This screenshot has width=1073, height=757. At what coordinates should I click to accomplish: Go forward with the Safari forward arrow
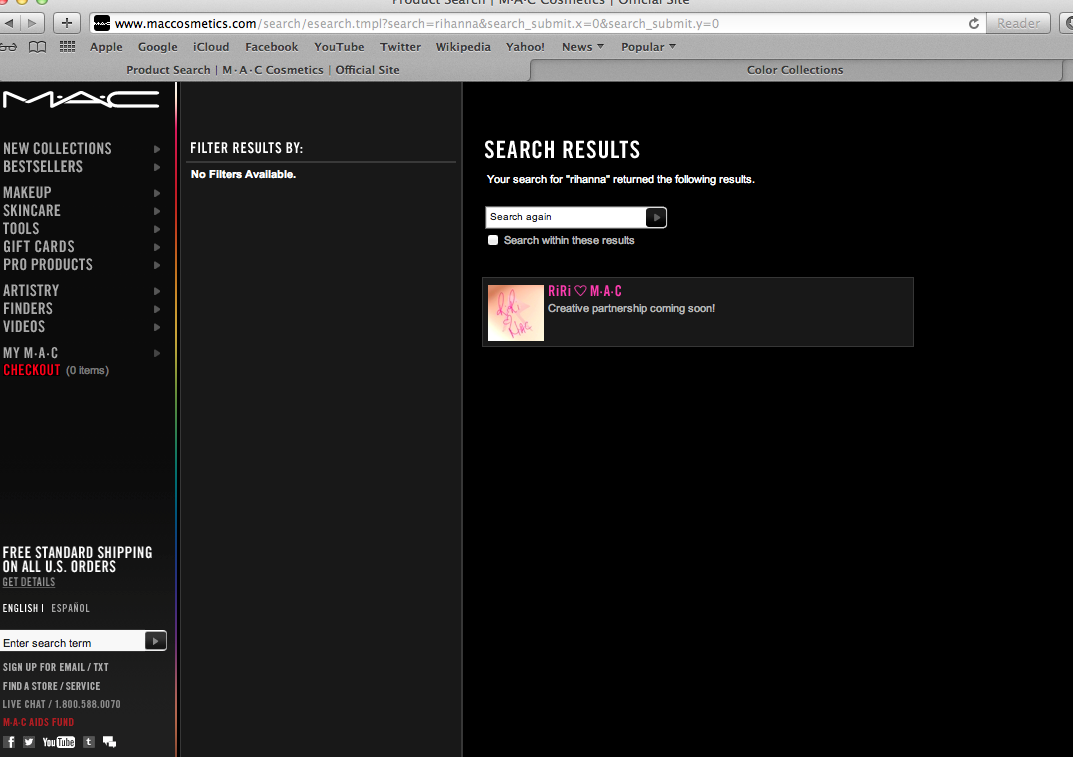pos(31,23)
